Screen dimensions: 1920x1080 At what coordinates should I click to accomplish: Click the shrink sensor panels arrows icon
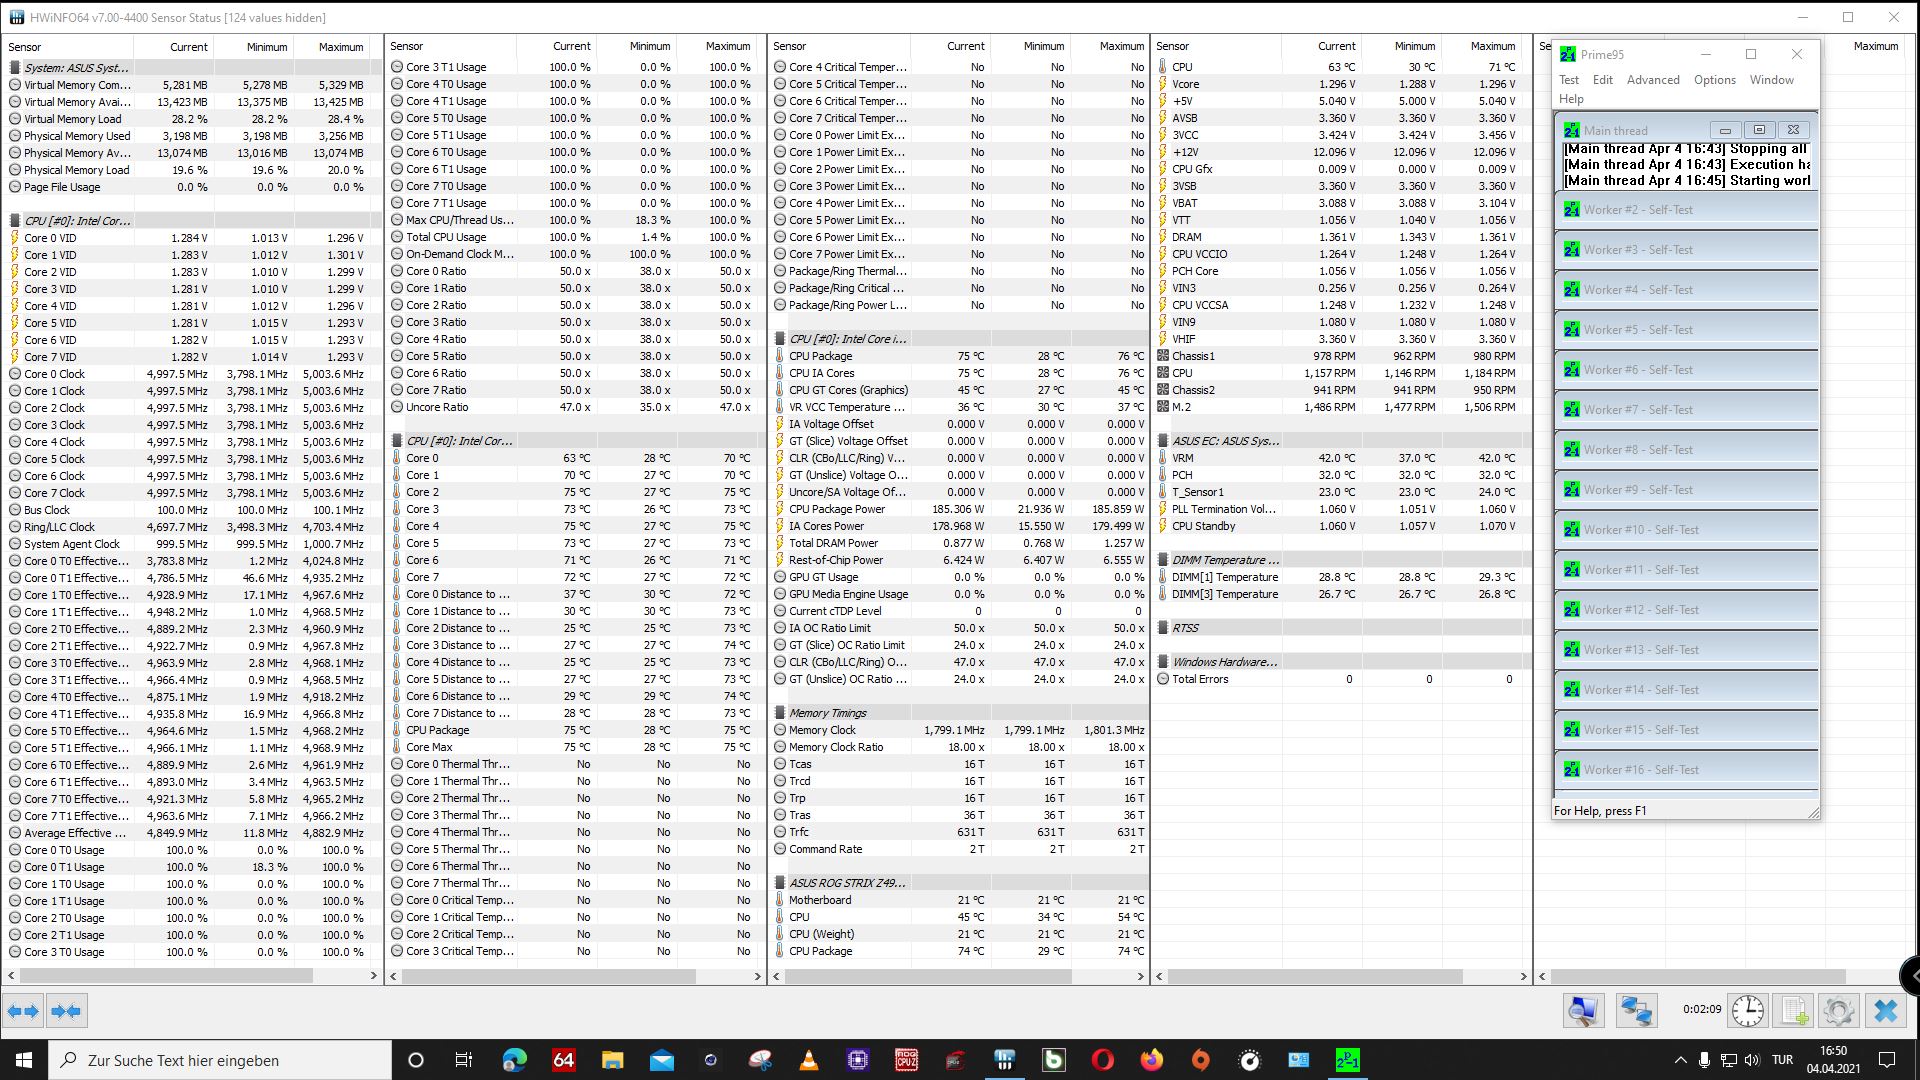tap(66, 1011)
